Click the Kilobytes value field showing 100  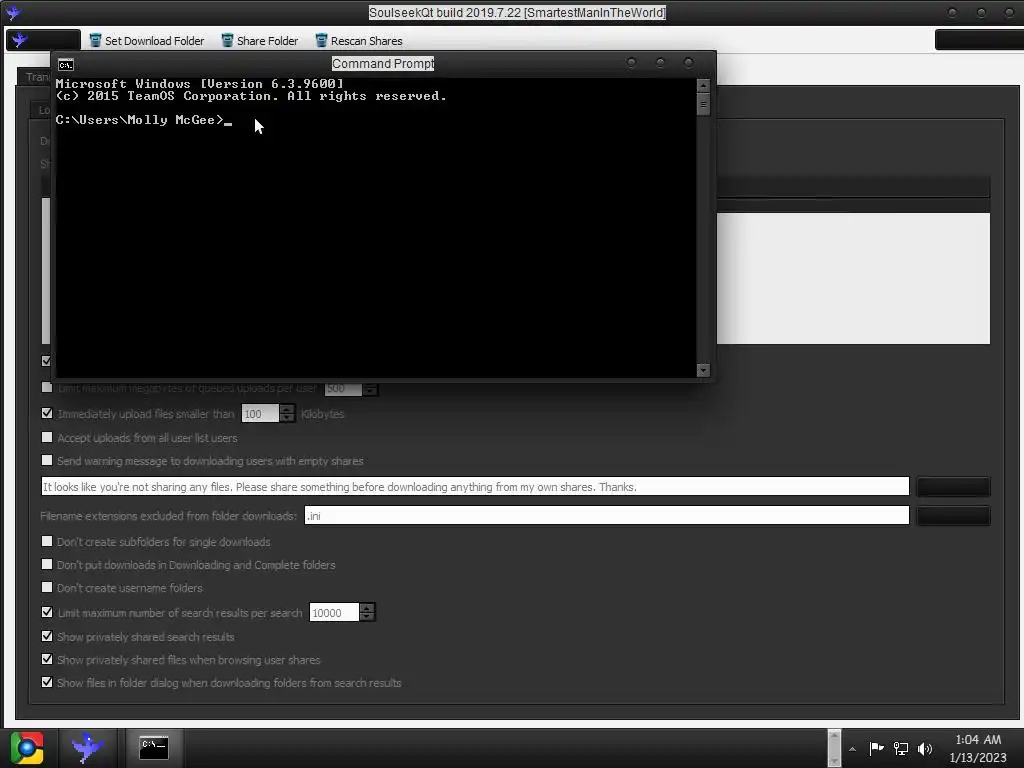260,413
